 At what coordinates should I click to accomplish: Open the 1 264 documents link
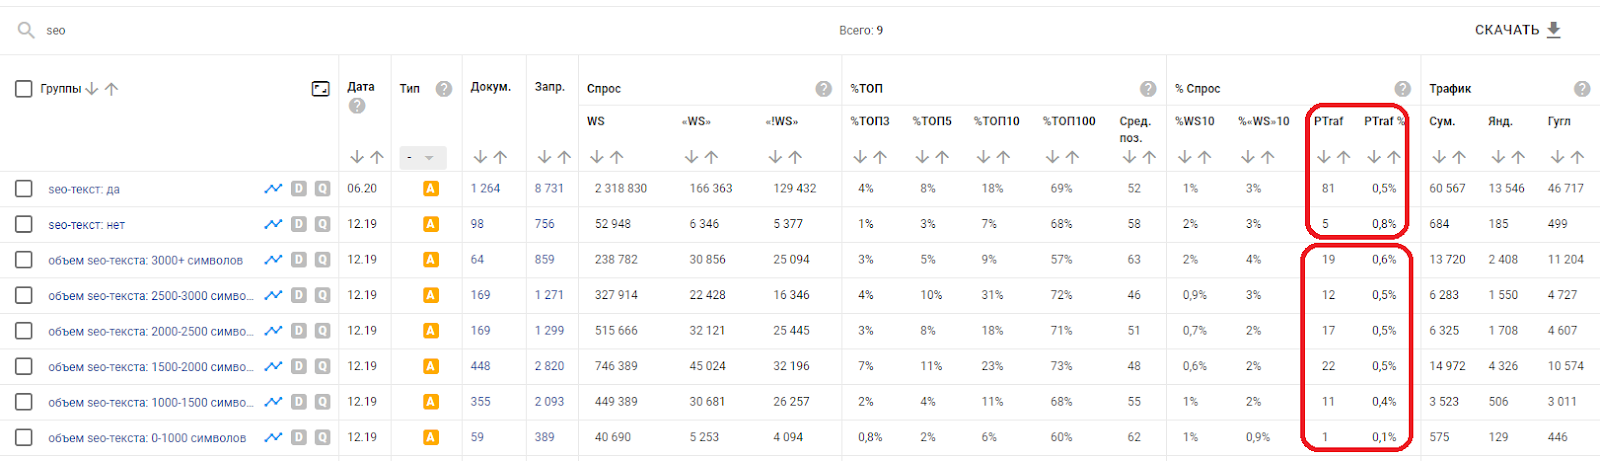[485, 188]
